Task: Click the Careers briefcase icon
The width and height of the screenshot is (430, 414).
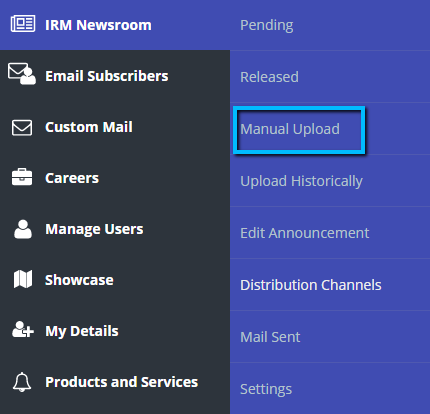Action: [x=22, y=177]
